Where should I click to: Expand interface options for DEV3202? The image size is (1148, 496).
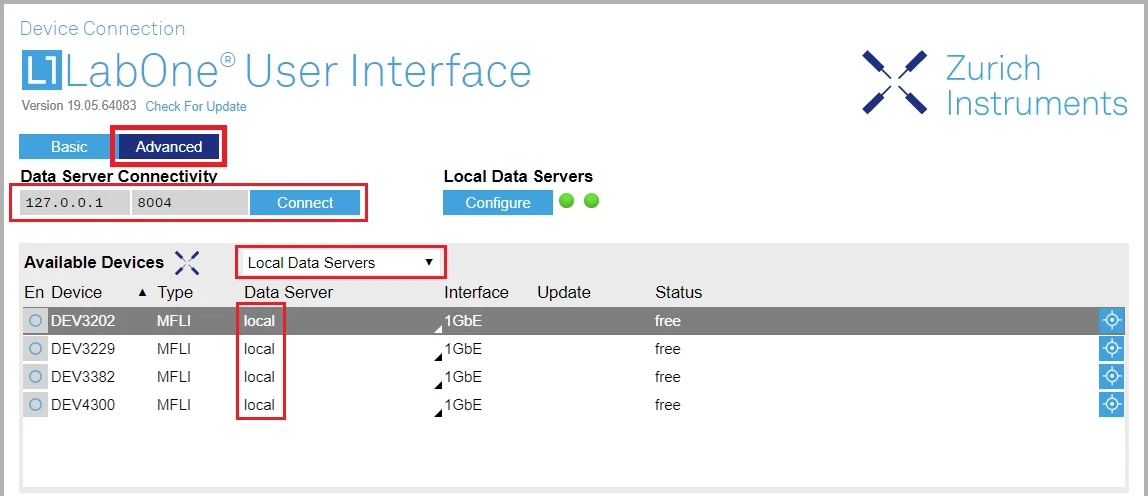point(439,329)
